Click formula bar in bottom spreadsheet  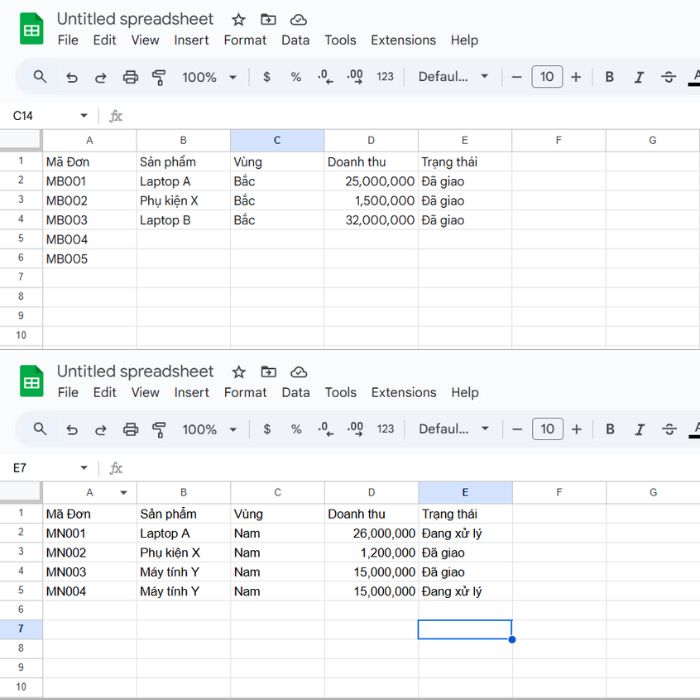[411, 468]
